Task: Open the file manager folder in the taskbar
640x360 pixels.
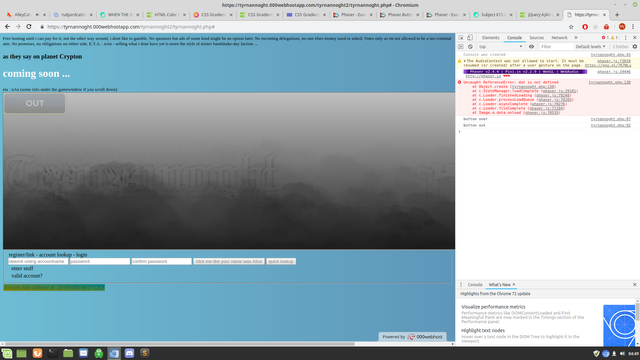Action: (x=68, y=353)
